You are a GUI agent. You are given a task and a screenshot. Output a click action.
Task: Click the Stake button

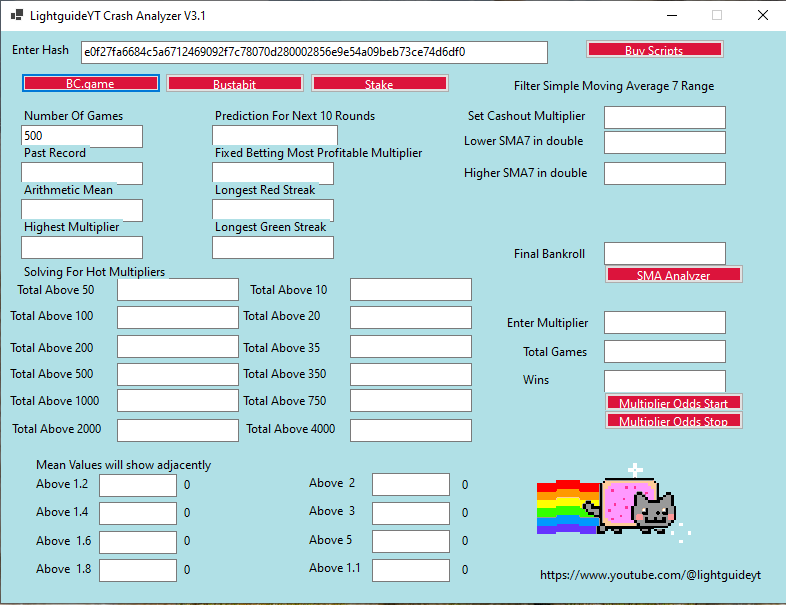click(x=379, y=83)
